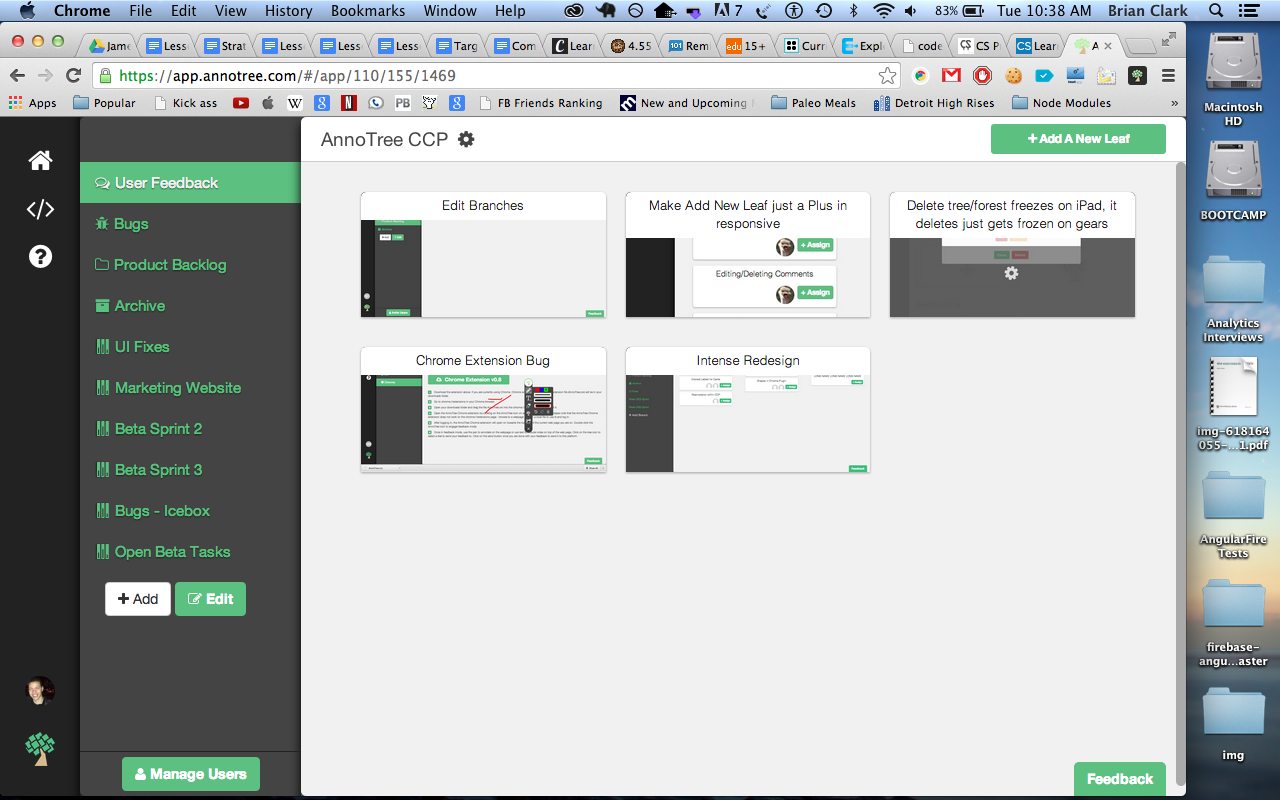The image size is (1280, 800).
Task: Open Spotlight search magnifier
Action: 1216,11
